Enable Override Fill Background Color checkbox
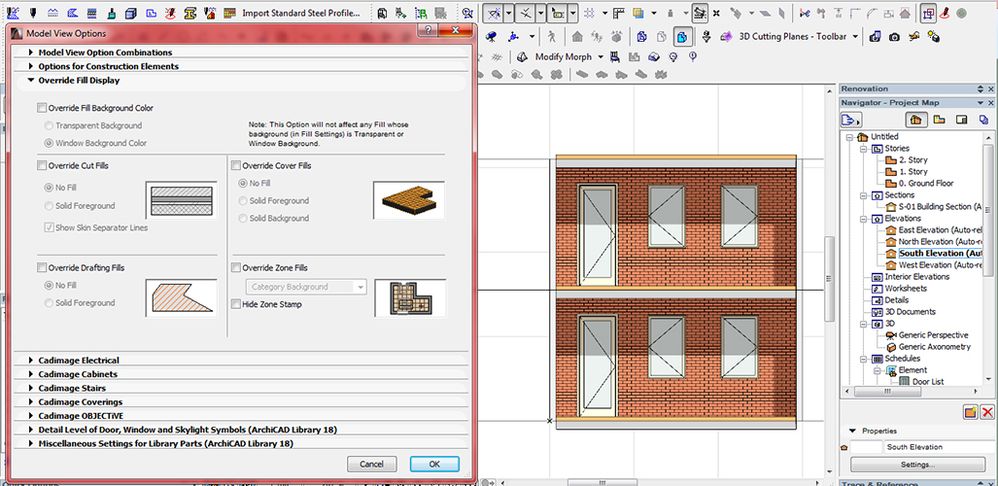The image size is (998, 486). (x=41, y=108)
